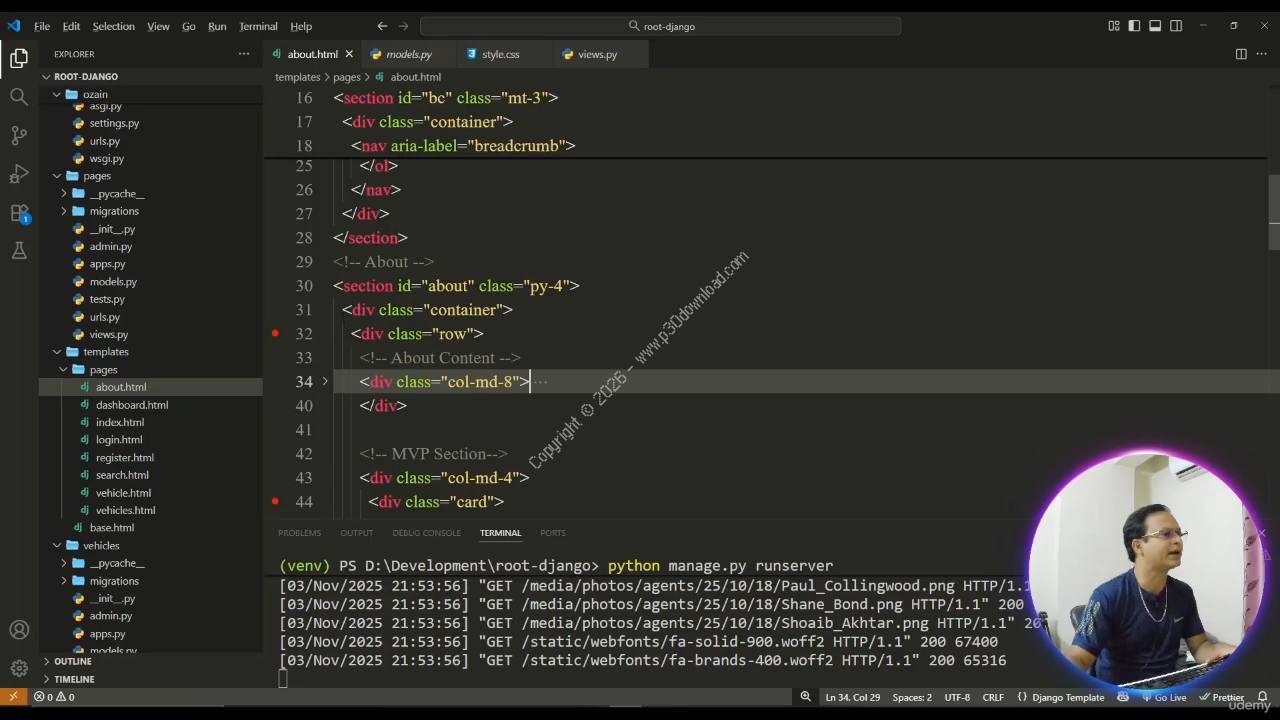Image resolution: width=1280 pixels, height=720 pixels.
Task: Open the Manage gear icon
Action: [19, 668]
